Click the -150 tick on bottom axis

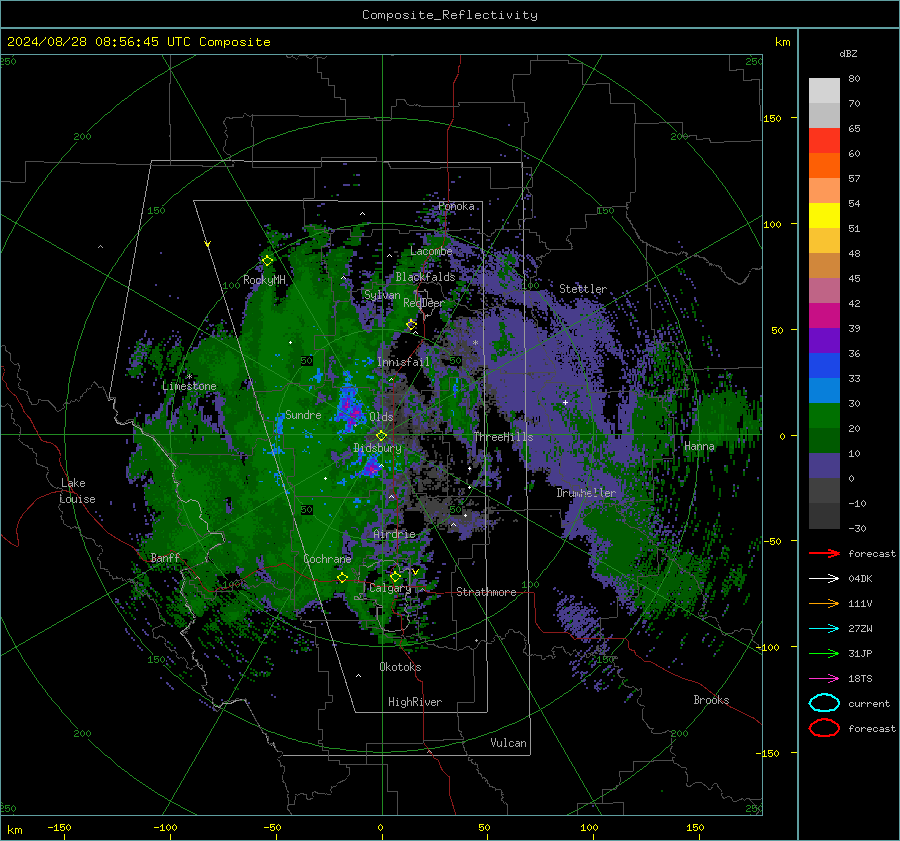point(59,827)
